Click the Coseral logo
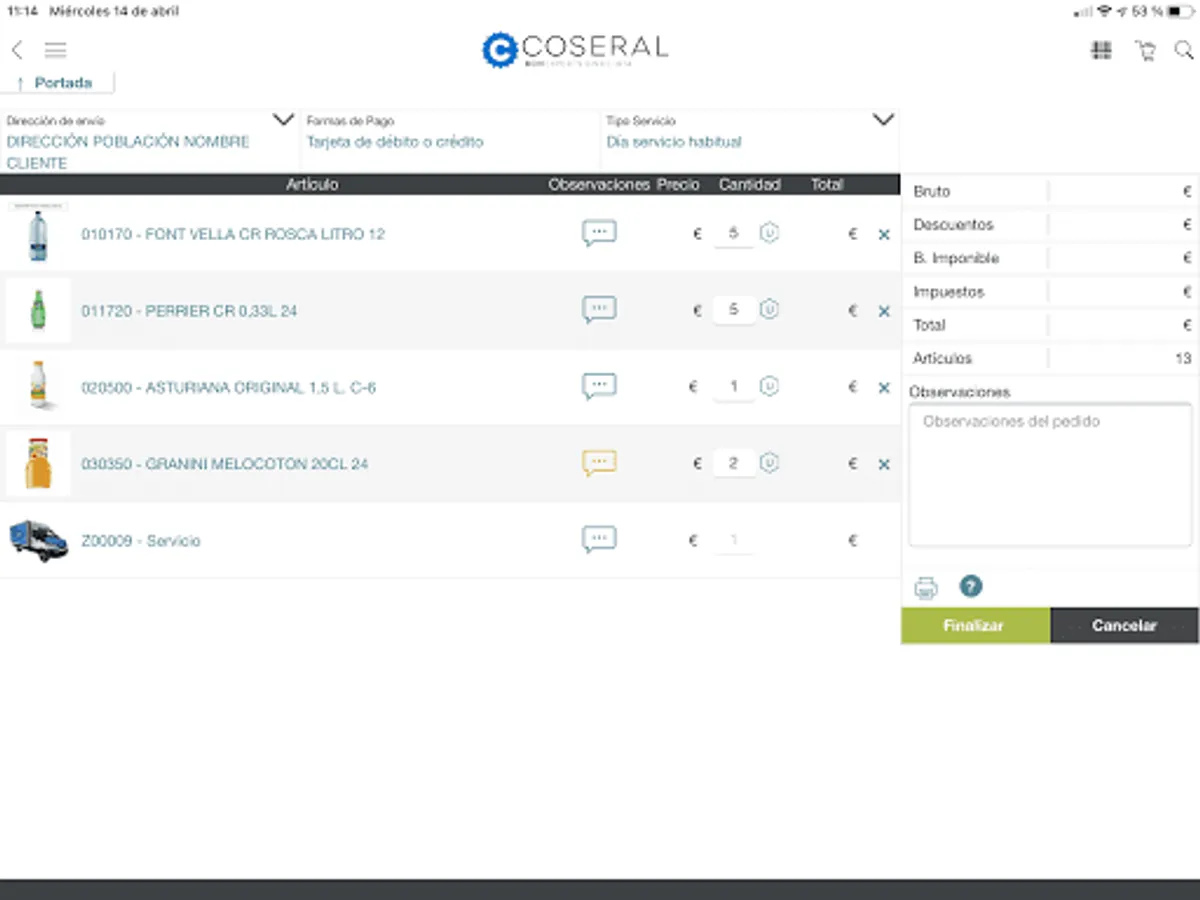This screenshot has width=1200, height=900. (x=575, y=49)
